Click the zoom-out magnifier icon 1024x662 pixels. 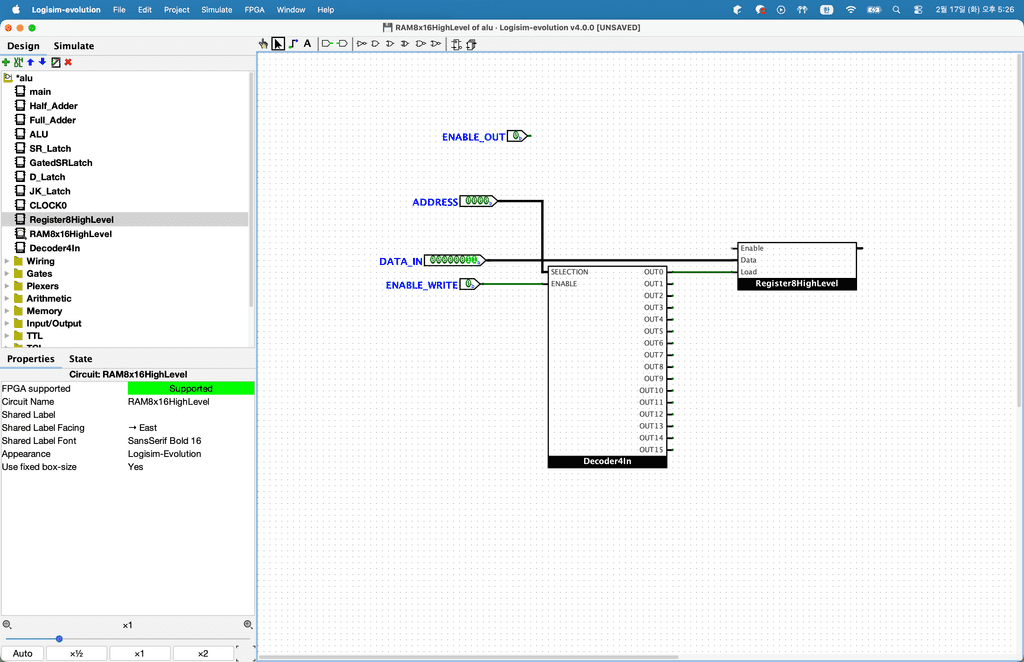[7, 625]
